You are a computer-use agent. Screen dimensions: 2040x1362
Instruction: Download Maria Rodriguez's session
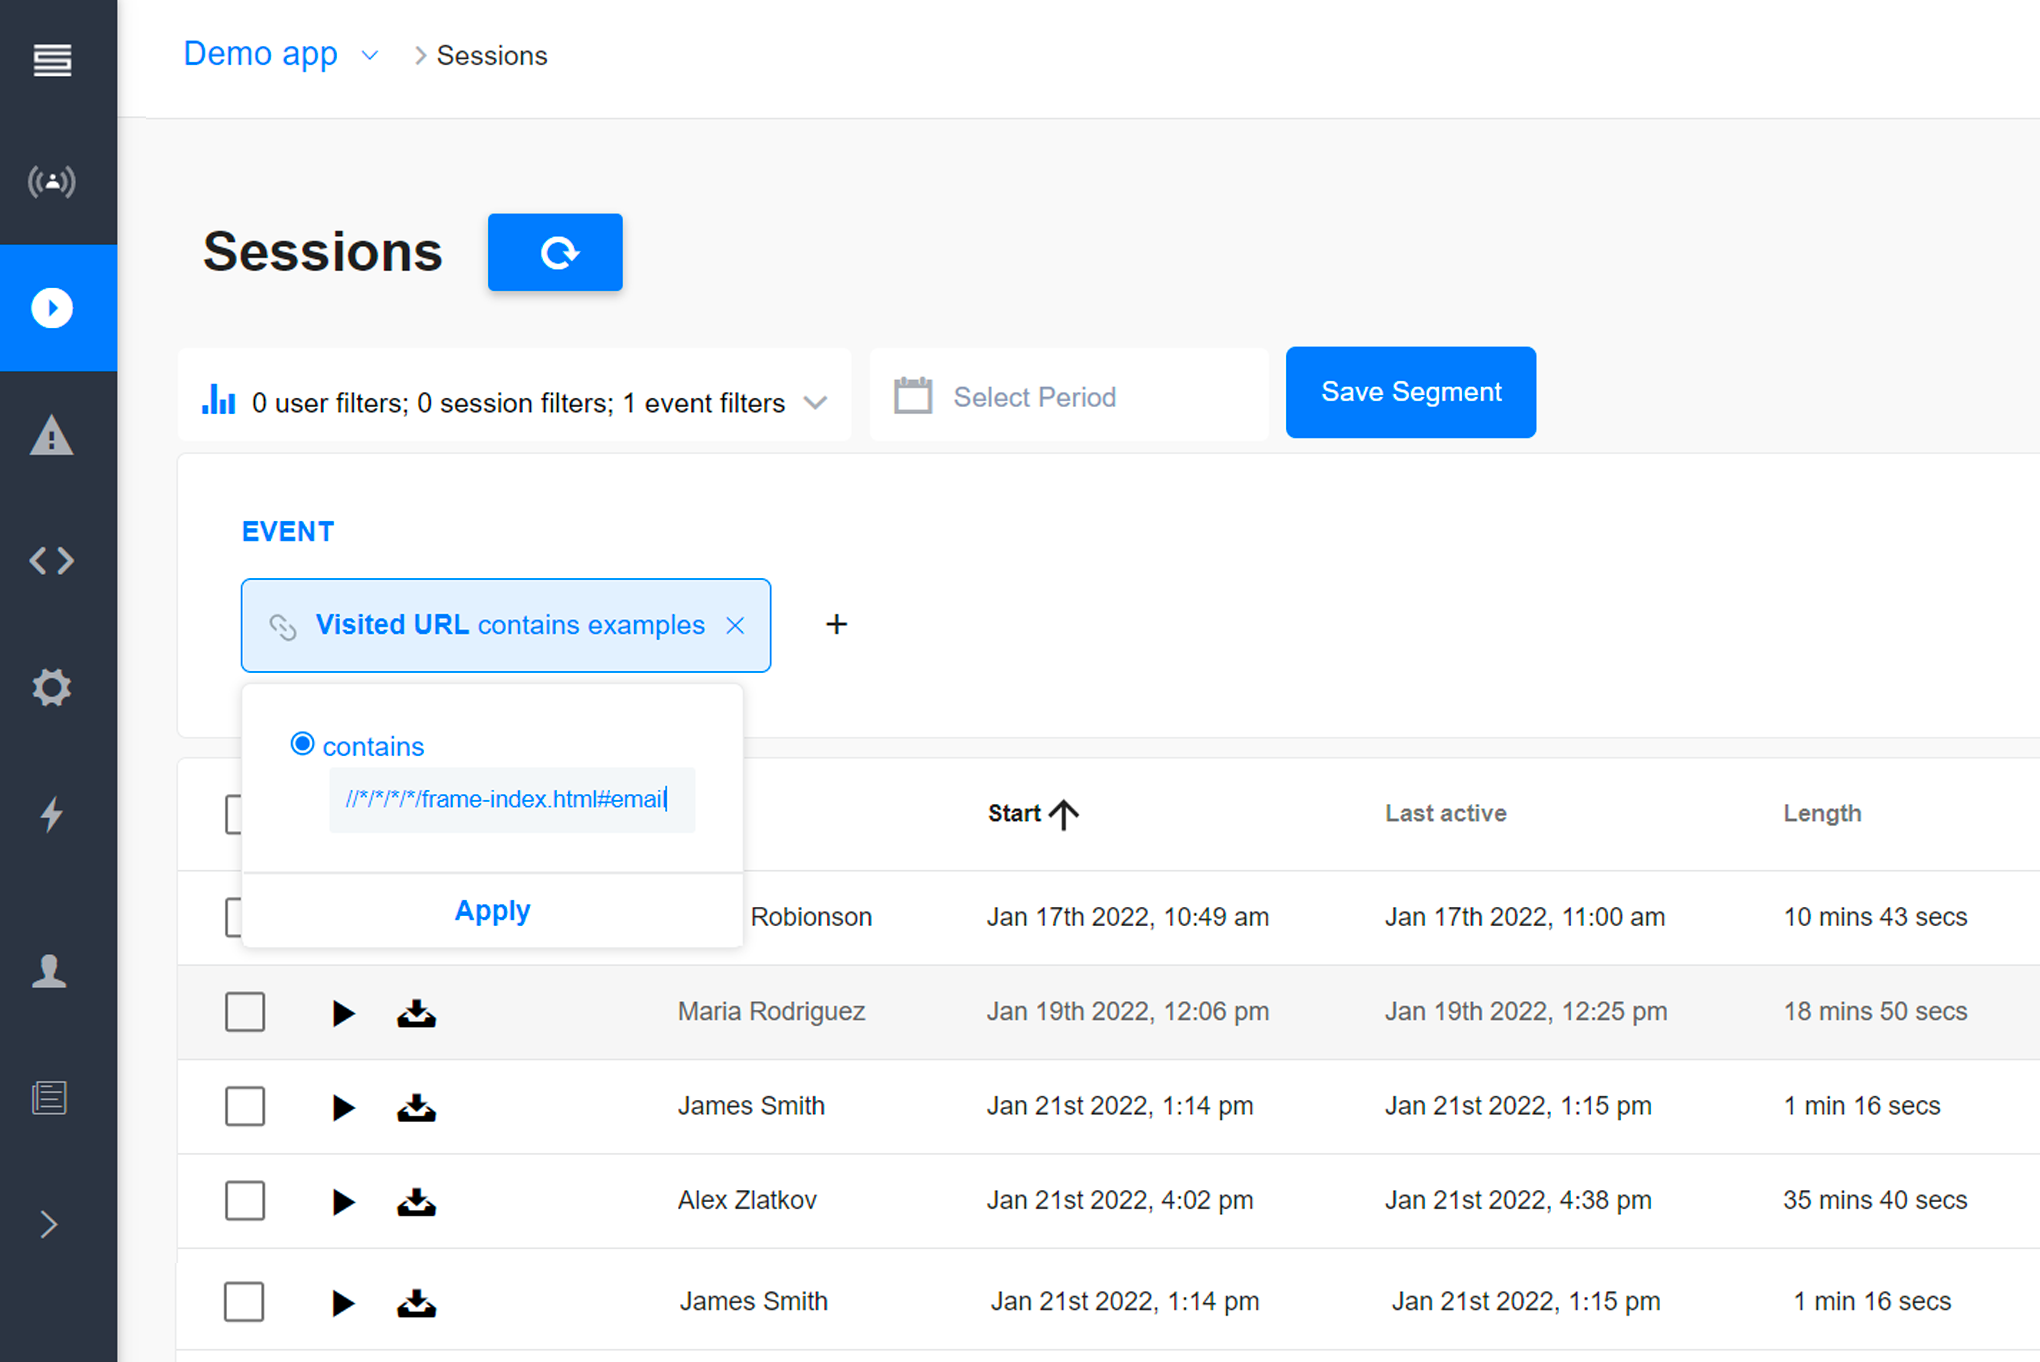[x=416, y=1013]
